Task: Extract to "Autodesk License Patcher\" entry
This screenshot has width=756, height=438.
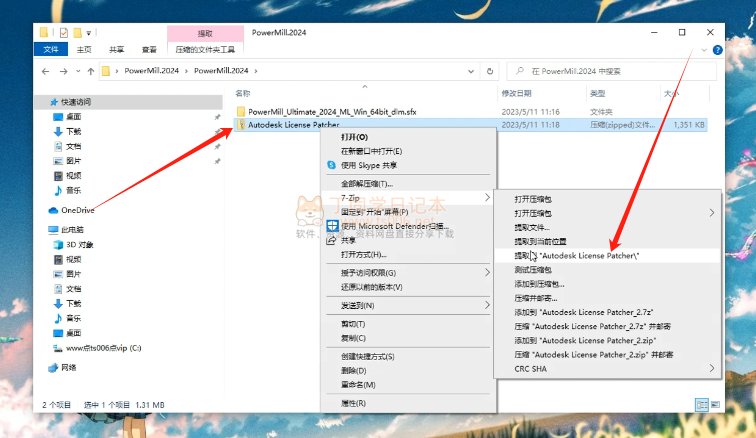Action: 608,256
